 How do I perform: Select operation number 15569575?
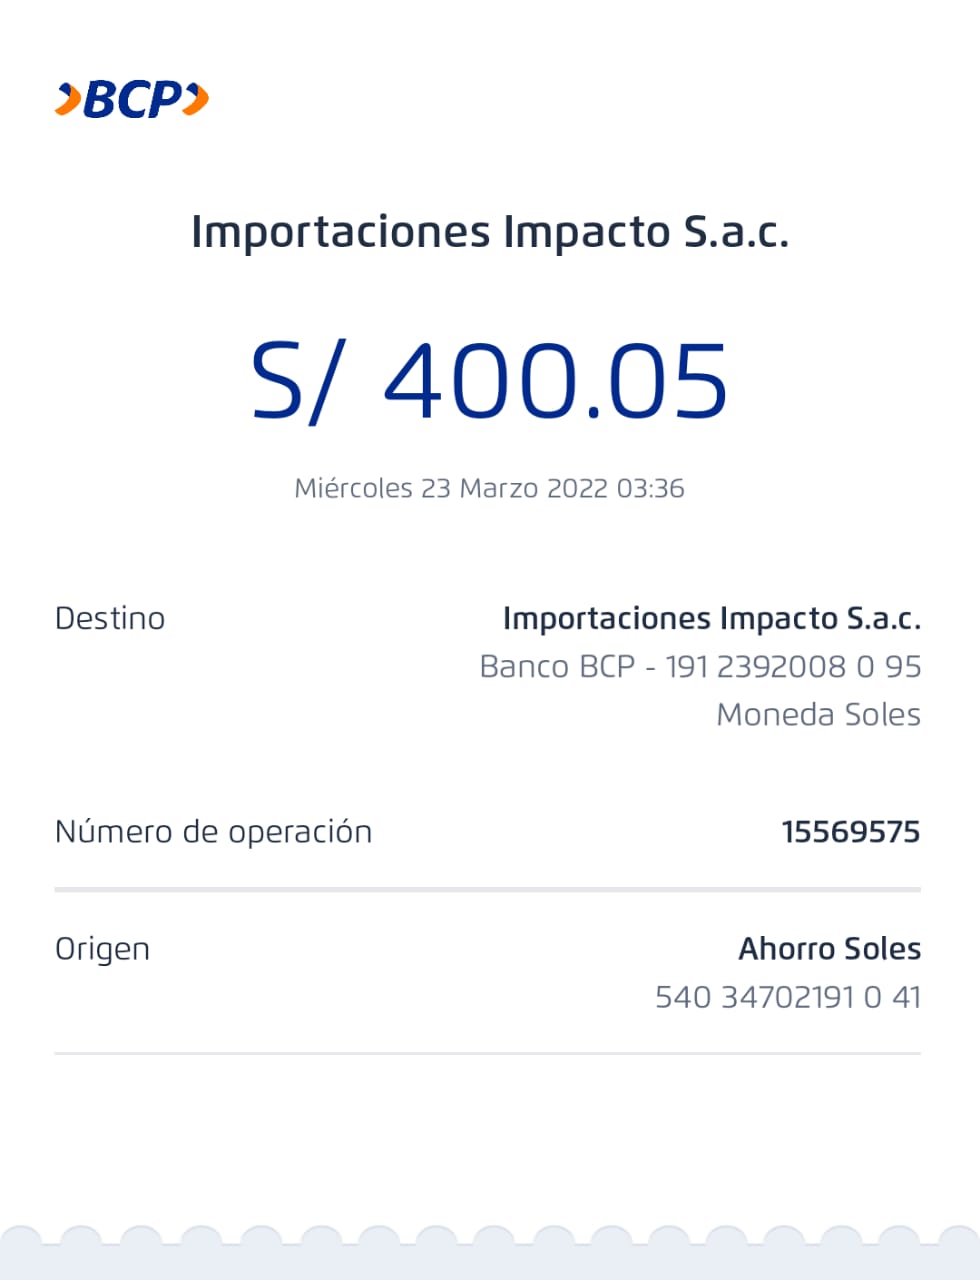[850, 832]
